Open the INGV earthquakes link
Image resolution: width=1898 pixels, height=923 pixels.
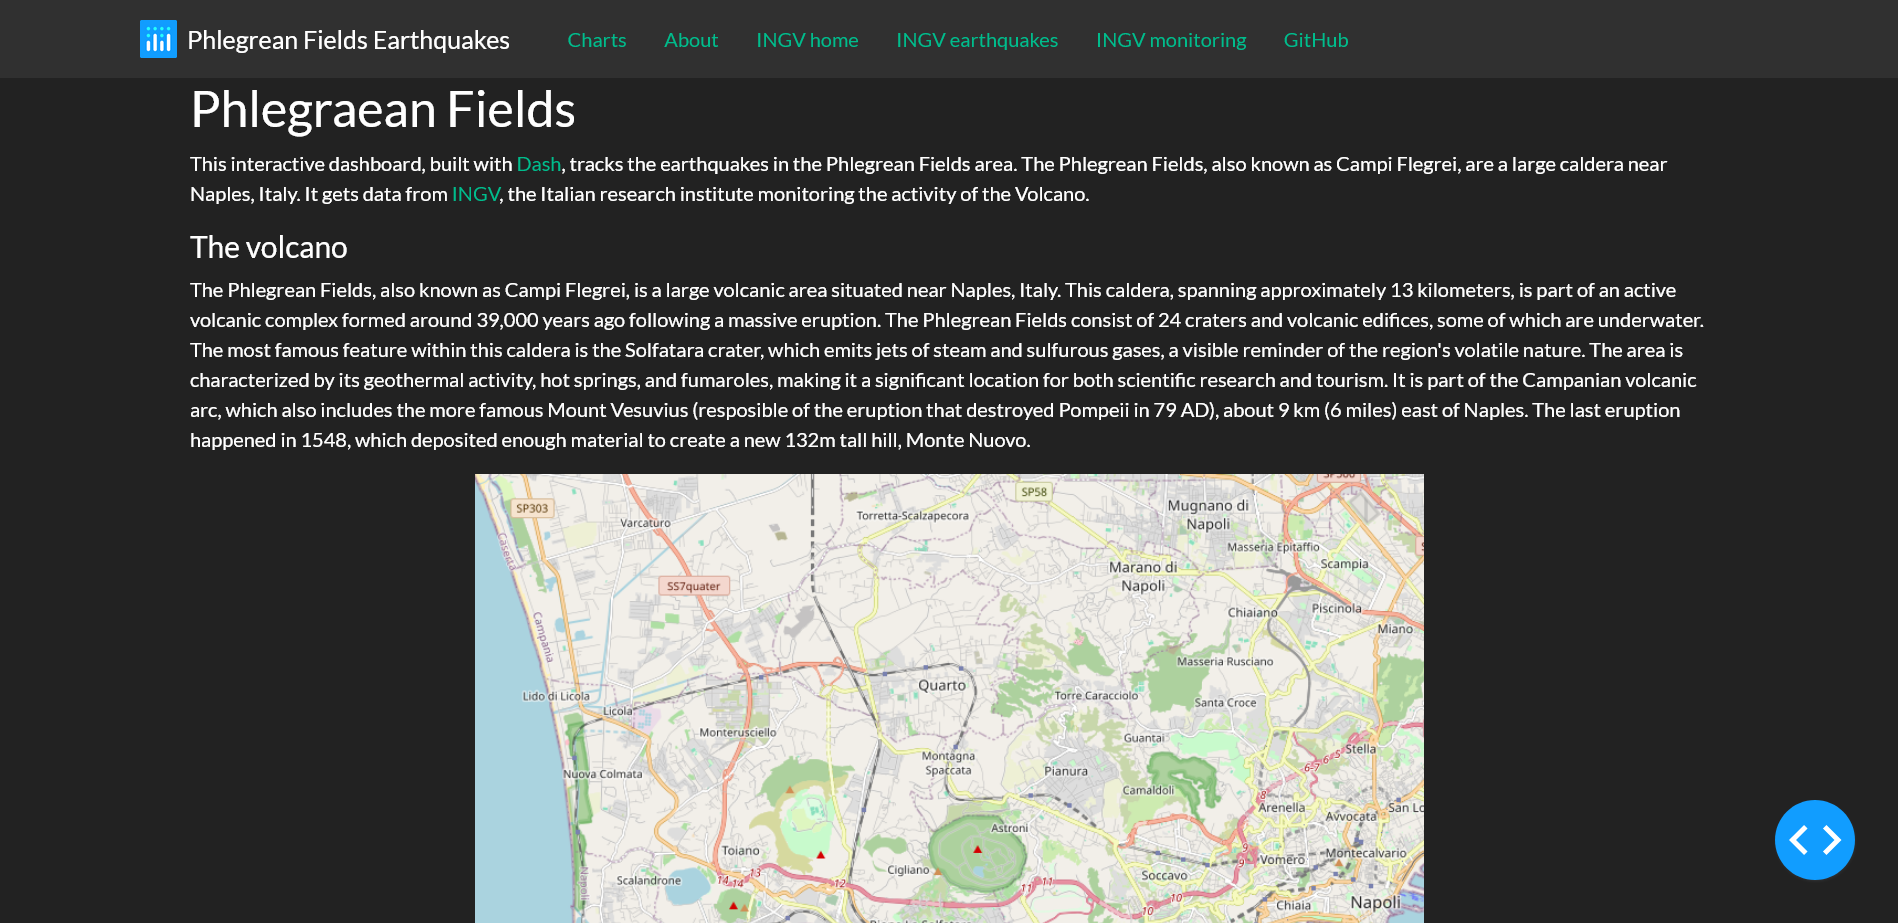click(x=977, y=40)
